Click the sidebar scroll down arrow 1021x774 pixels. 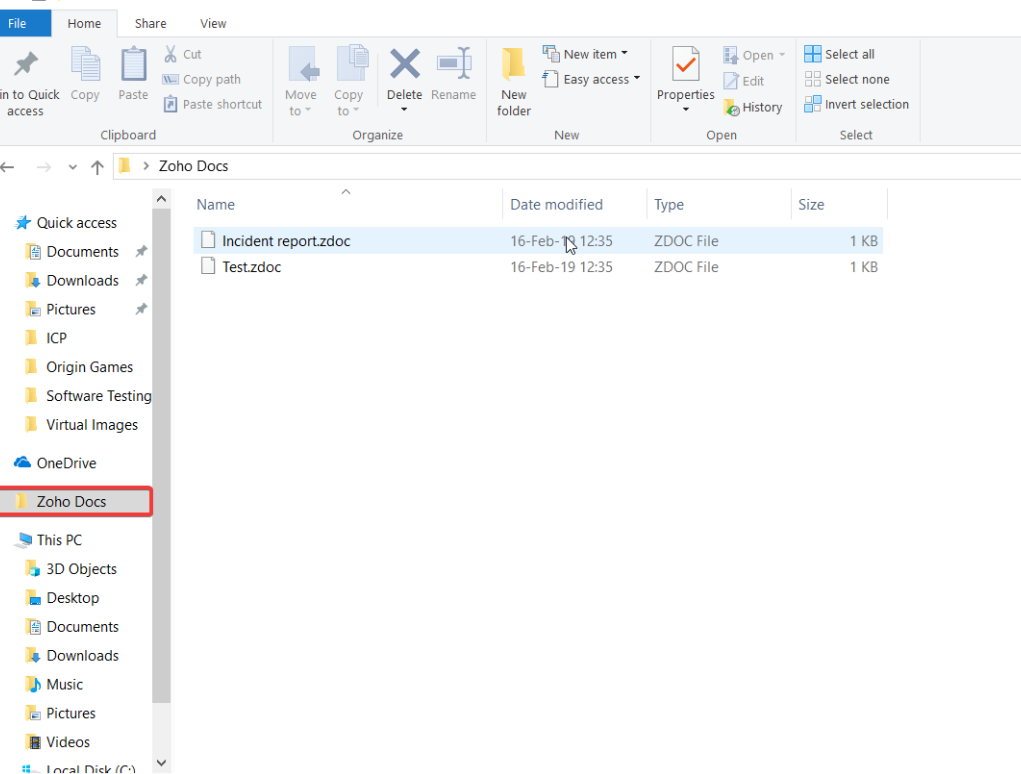(x=161, y=763)
